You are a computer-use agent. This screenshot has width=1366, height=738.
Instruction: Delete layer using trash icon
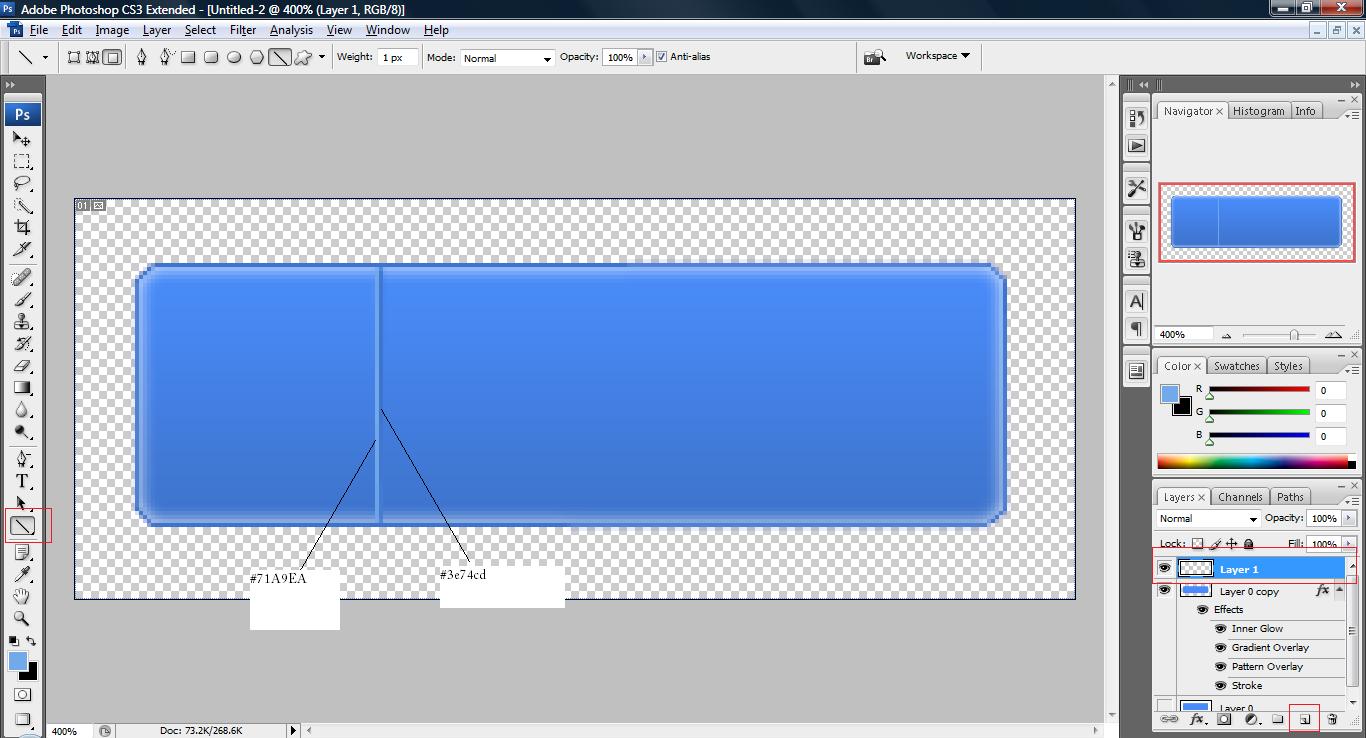[1332, 719]
